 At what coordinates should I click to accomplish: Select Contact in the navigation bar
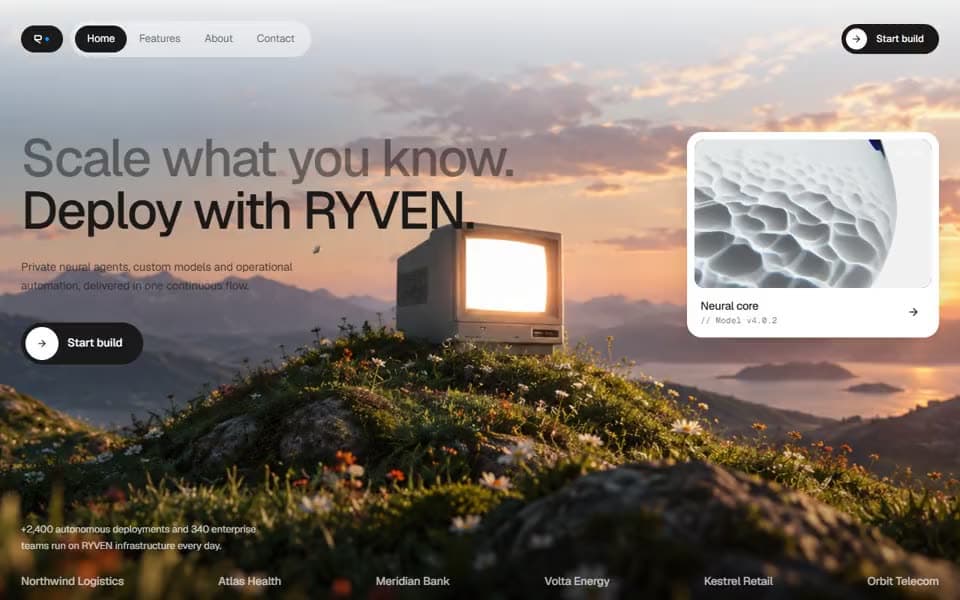(276, 39)
